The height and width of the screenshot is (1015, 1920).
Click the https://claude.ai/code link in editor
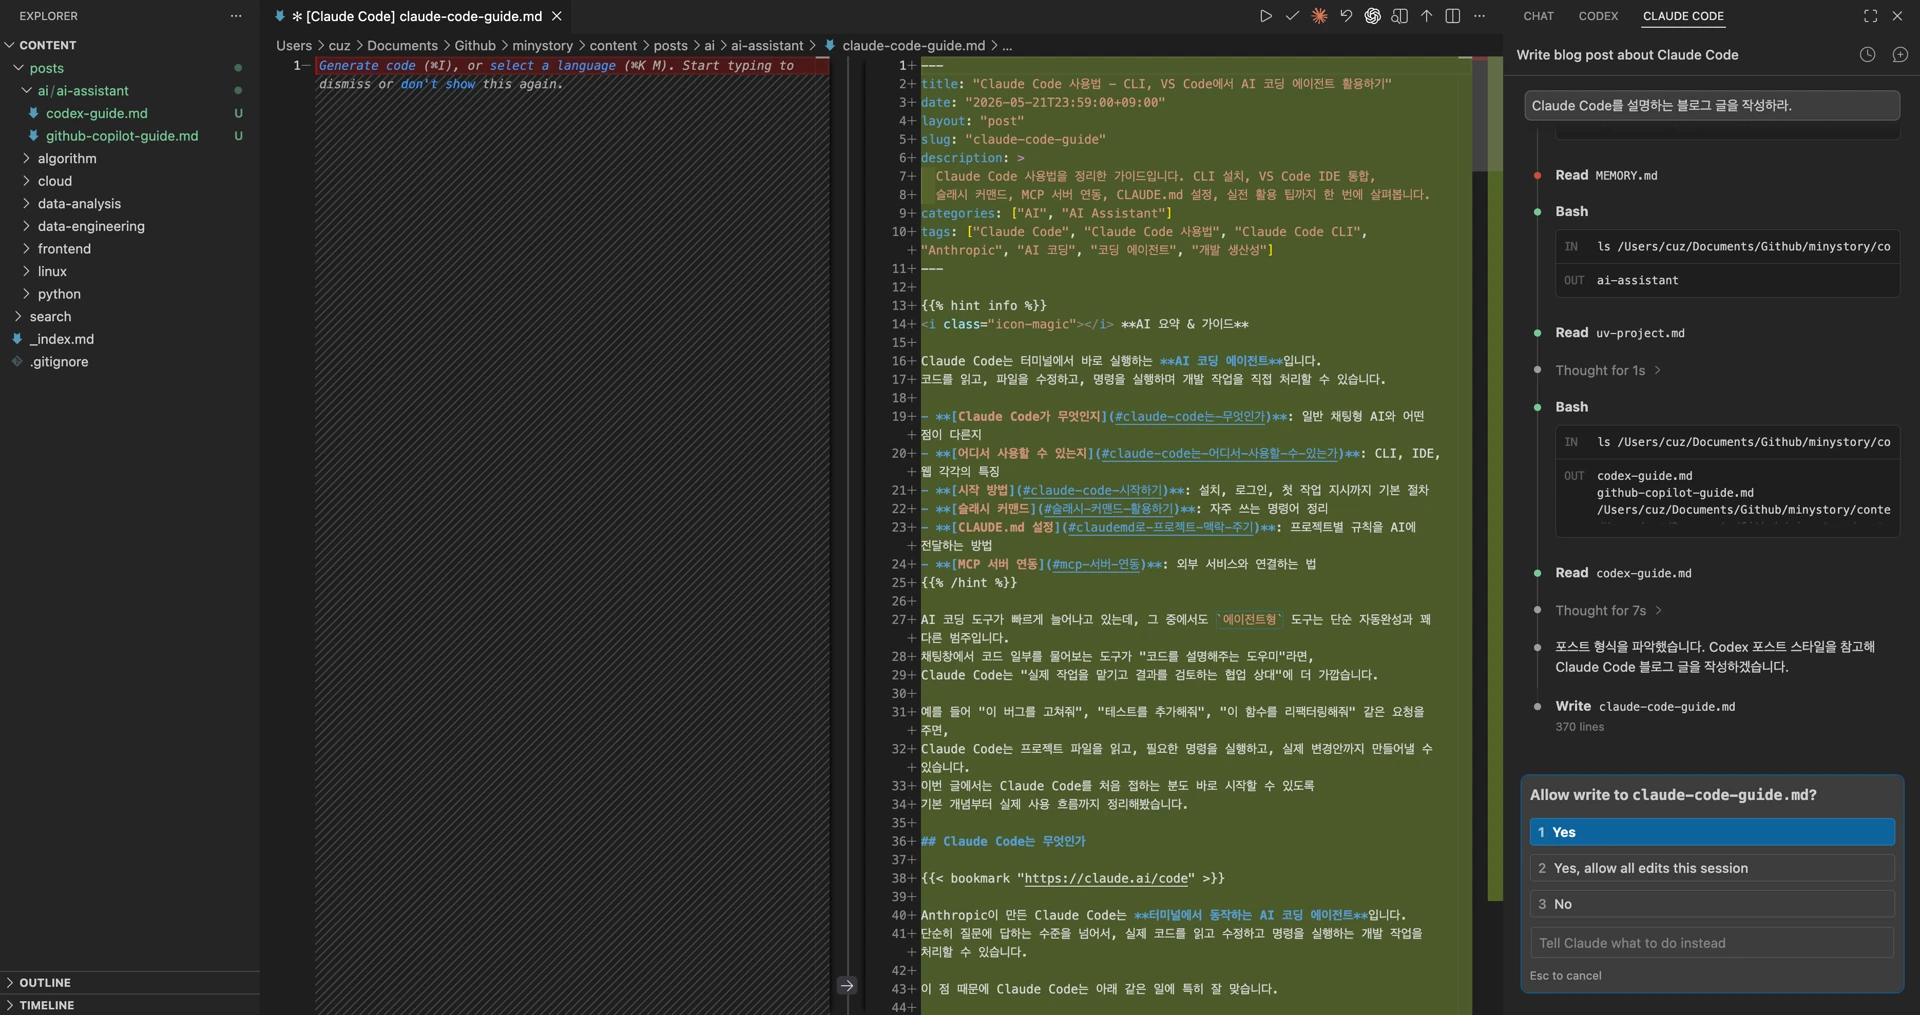coord(1106,878)
